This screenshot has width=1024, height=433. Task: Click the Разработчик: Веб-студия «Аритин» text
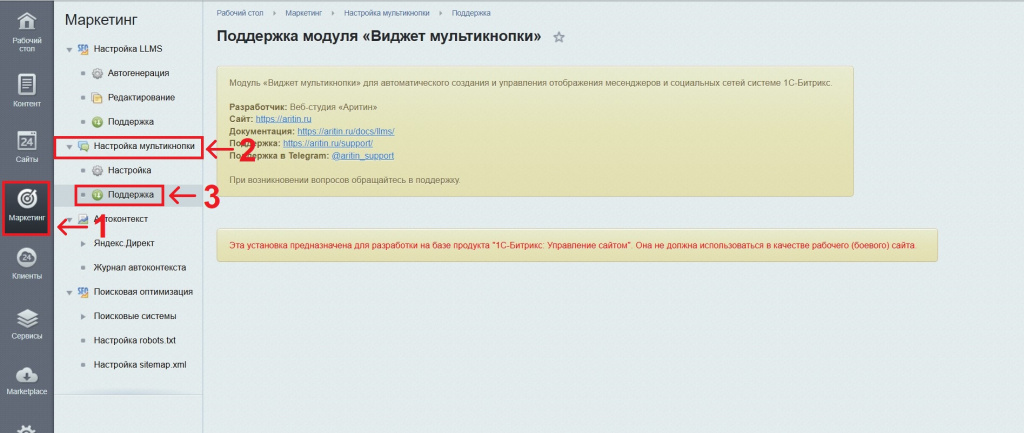pyautogui.click(x=304, y=106)
